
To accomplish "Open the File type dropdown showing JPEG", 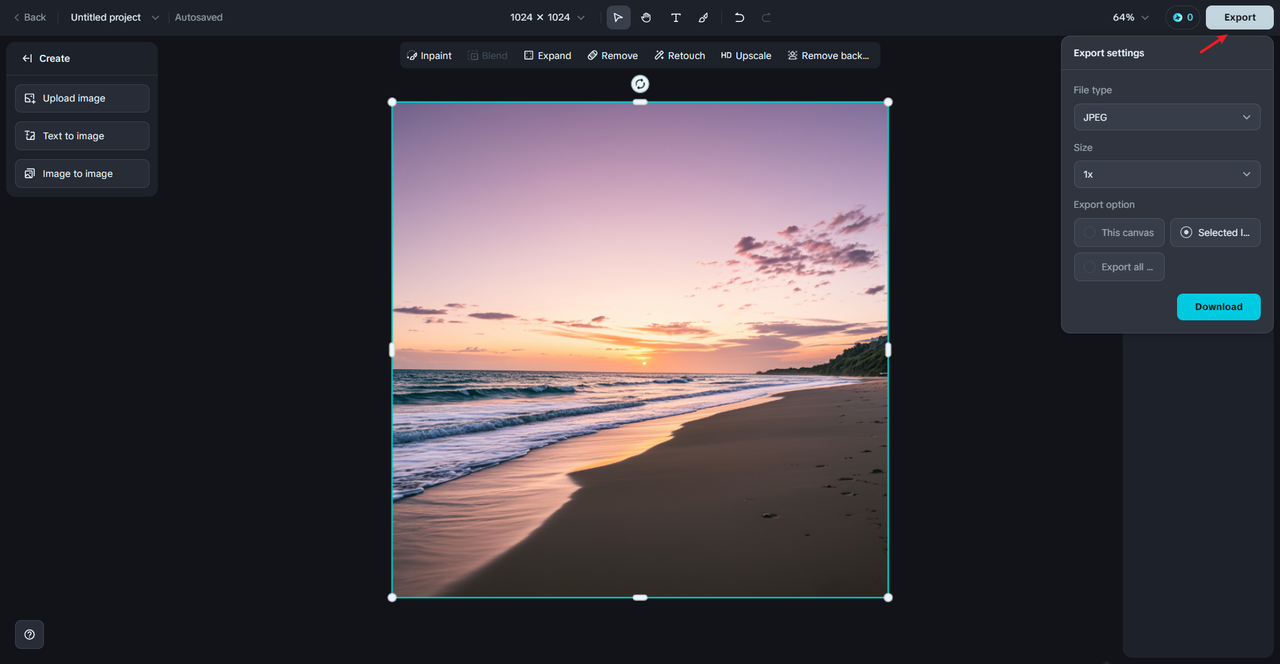I will [x=1166, y=117].
